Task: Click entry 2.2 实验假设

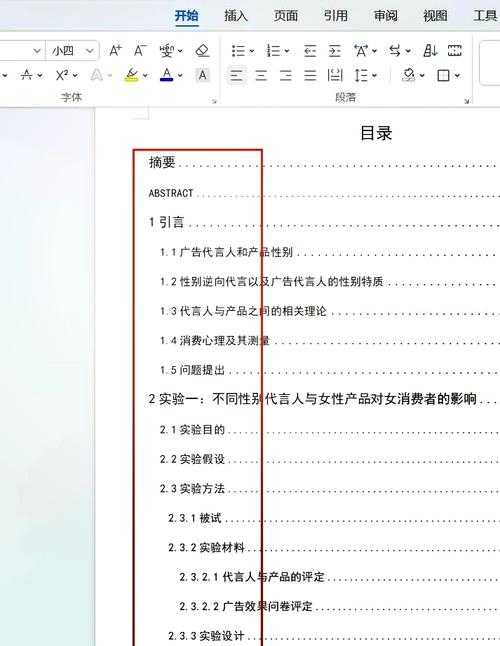Action: (192, 459)
